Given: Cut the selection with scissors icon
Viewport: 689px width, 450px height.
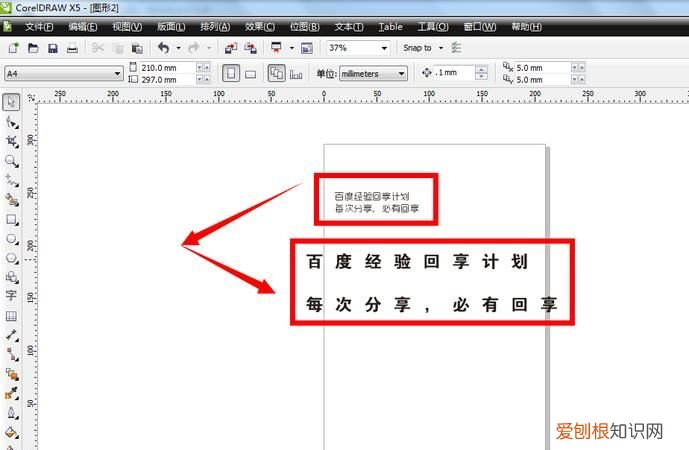Looking at the screenshot, I should (98, 48).
